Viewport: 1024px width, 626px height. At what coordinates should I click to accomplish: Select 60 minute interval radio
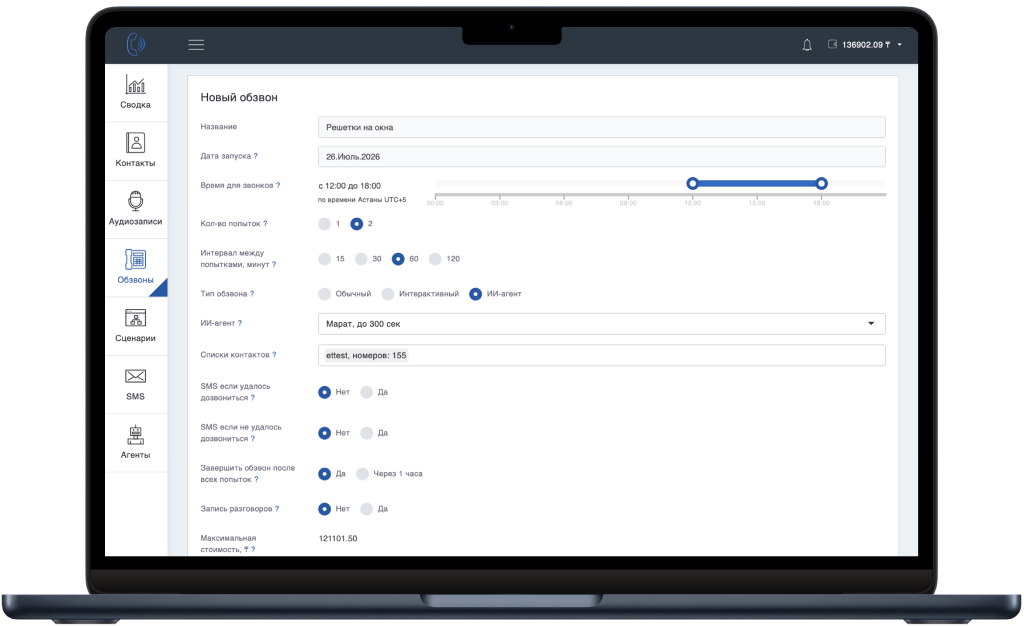click(x=398, y=259)
